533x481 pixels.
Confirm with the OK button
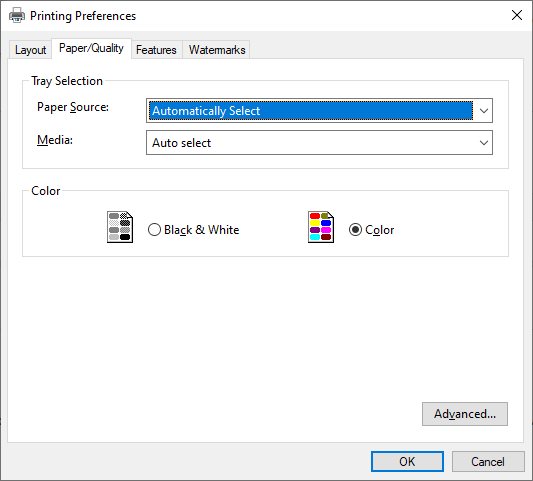(407, 462)
